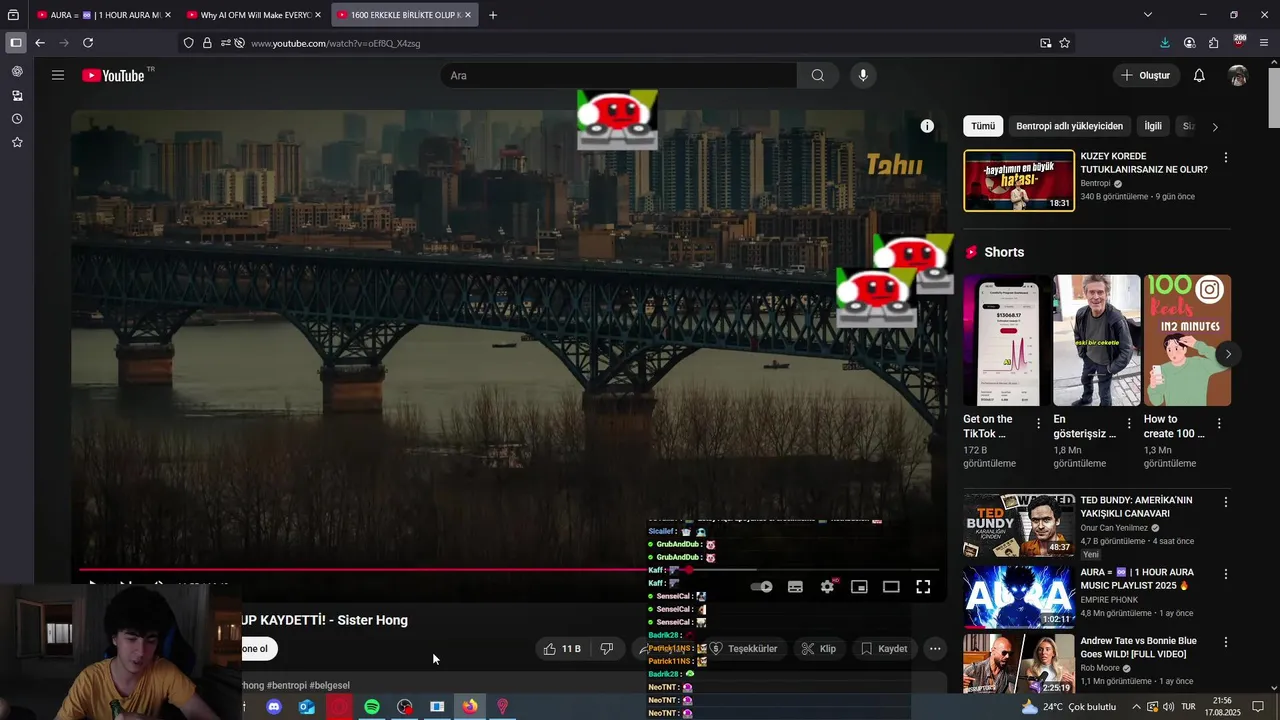Toggle the autoplay switch in player
1280x720 pixels.
762,587
